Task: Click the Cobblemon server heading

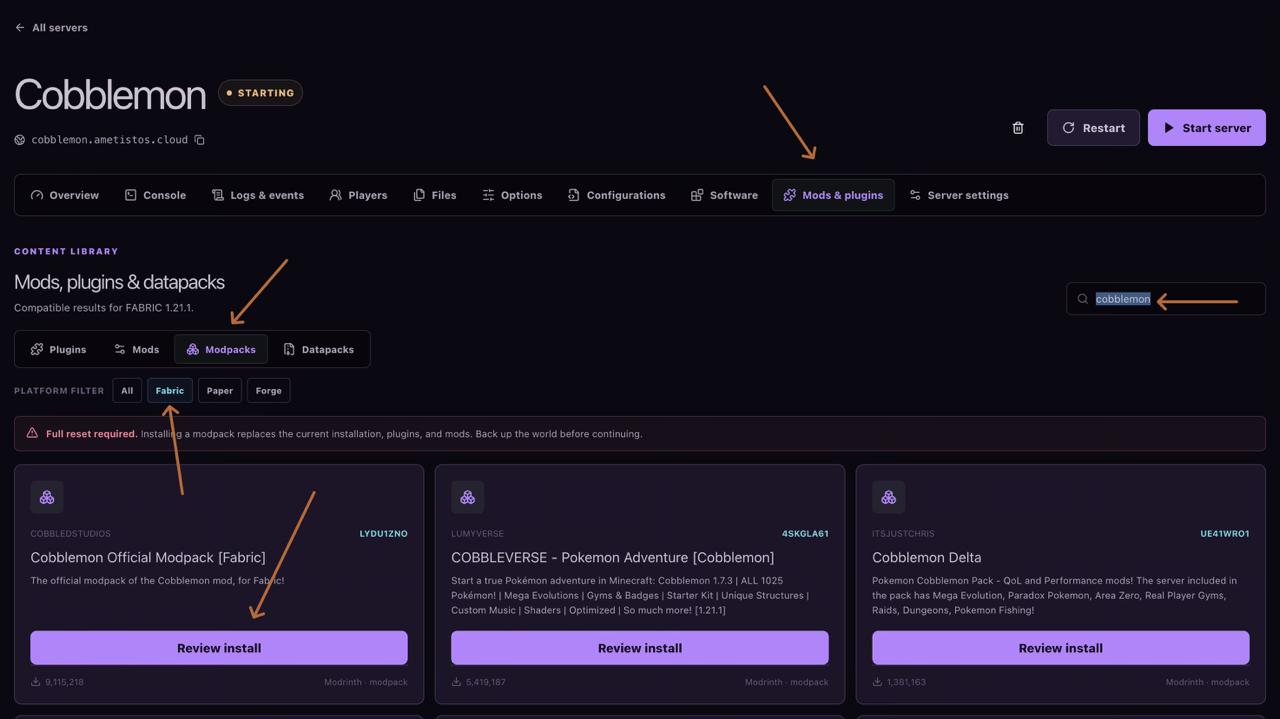Action: 110,95
